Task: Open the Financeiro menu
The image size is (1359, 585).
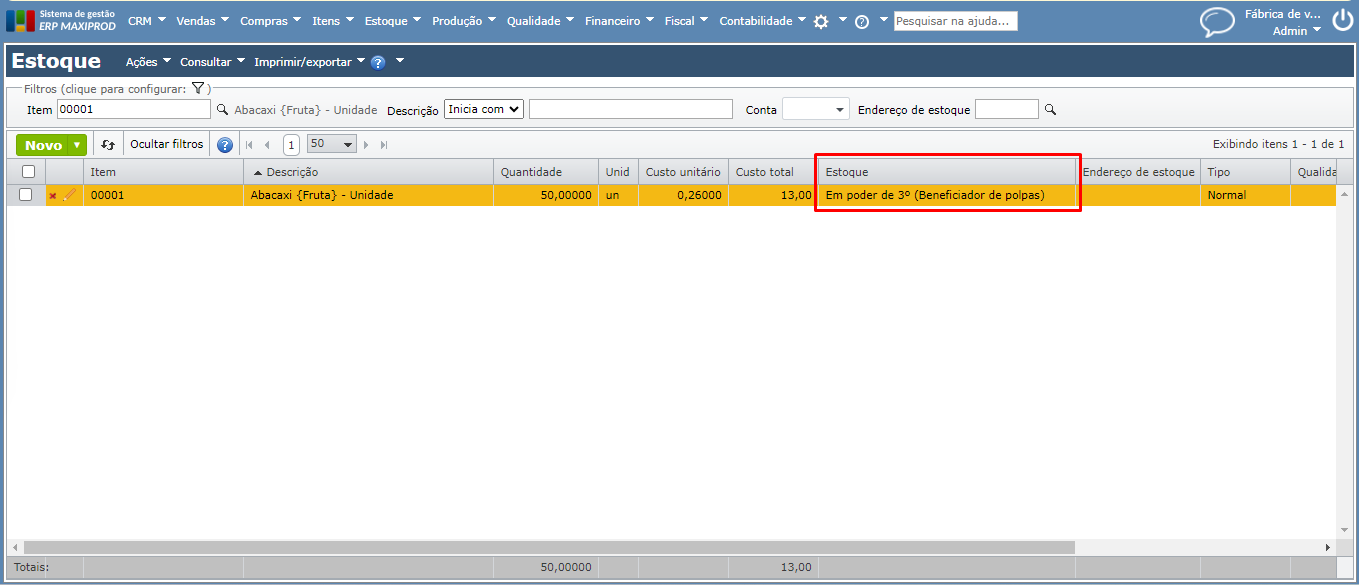Action: click(620, 21)
